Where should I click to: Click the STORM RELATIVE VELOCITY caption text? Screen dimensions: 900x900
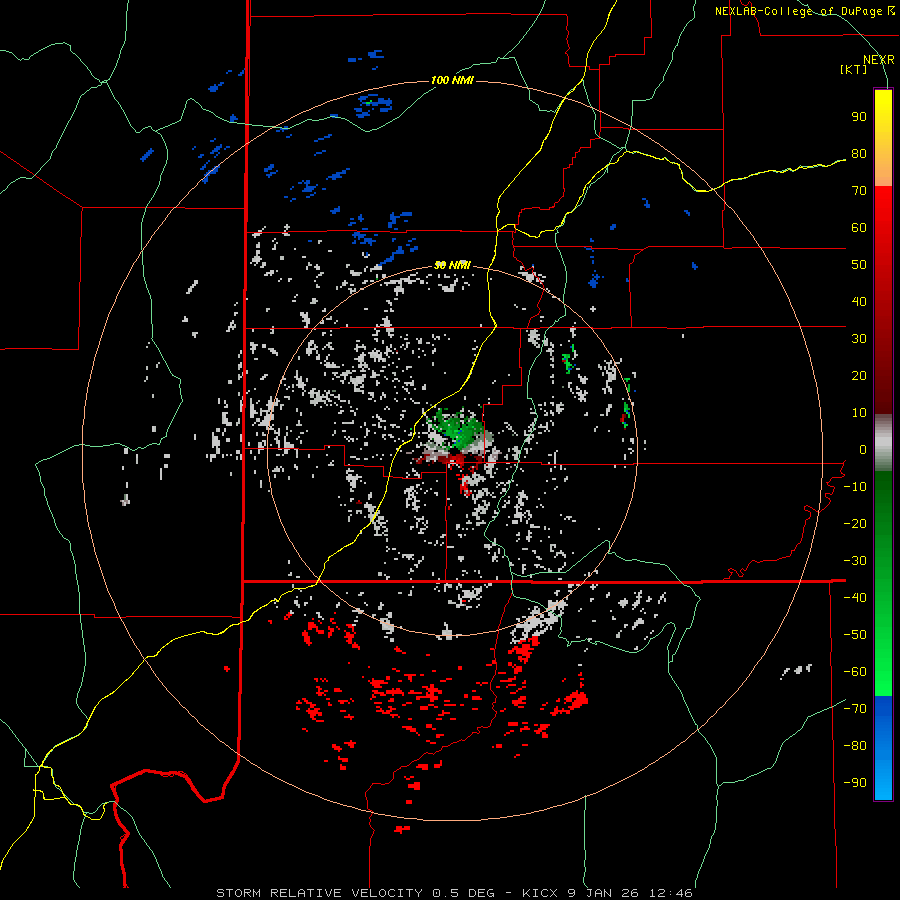[319, 893]
